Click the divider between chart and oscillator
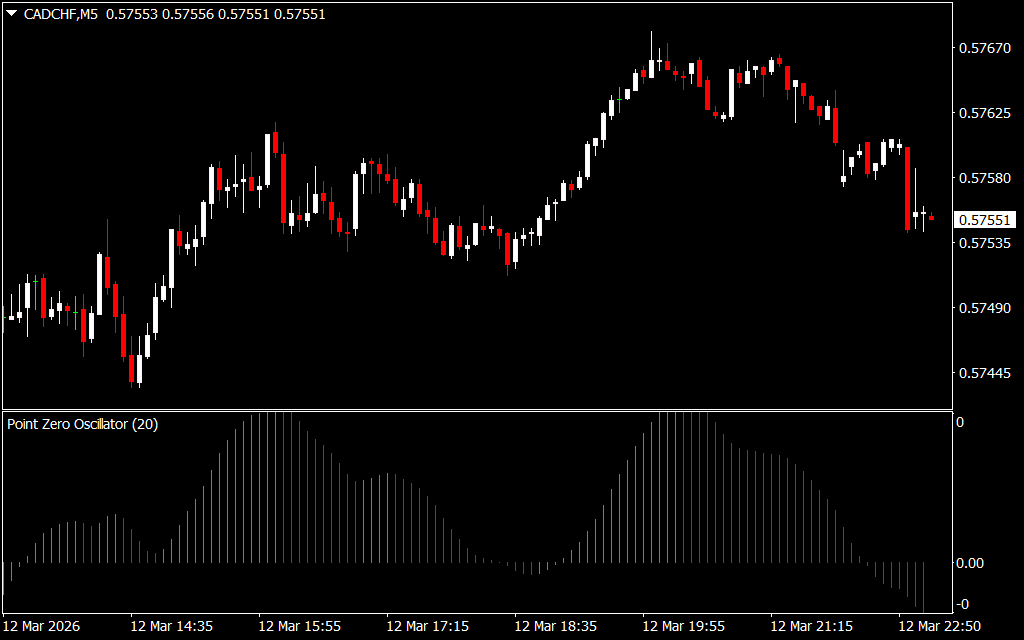 click(x=476, y=410)
